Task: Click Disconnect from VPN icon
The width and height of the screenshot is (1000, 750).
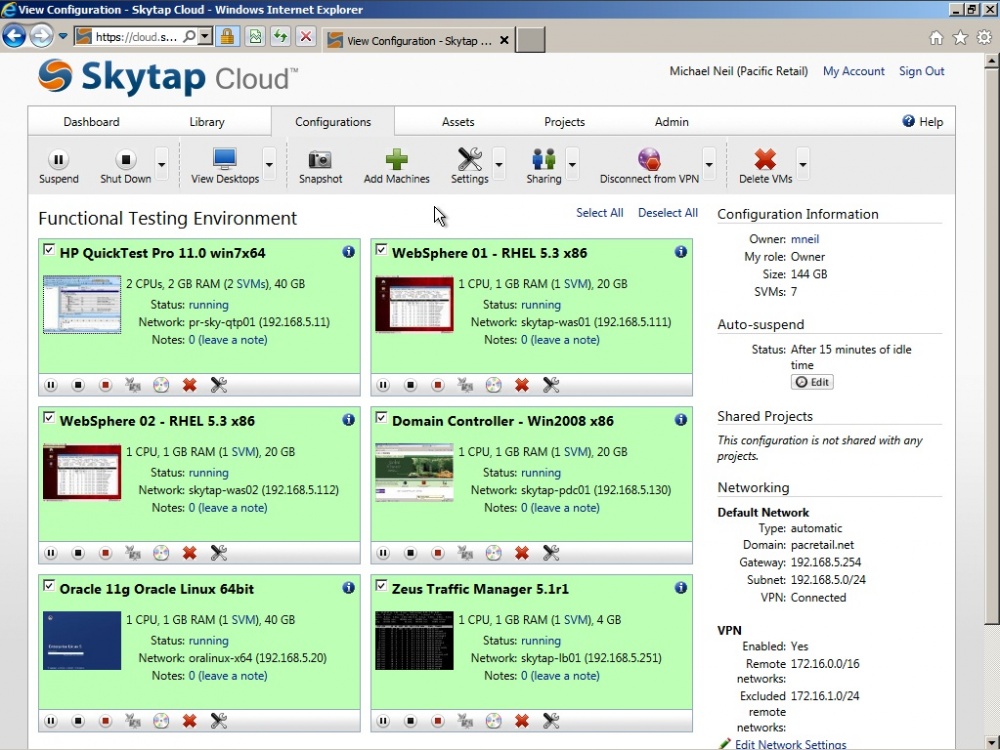Action: coord(649,159)
